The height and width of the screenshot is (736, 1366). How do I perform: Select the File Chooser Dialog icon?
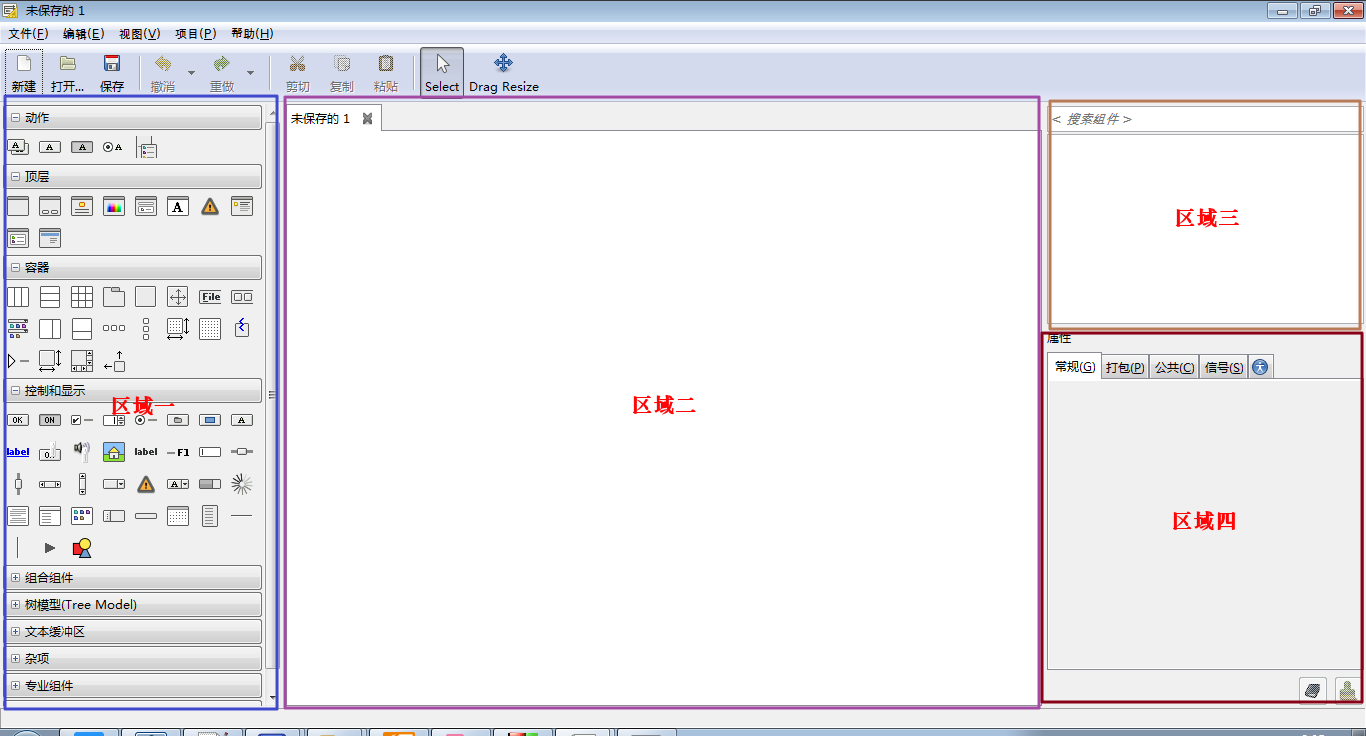click(x=146, y=206)
